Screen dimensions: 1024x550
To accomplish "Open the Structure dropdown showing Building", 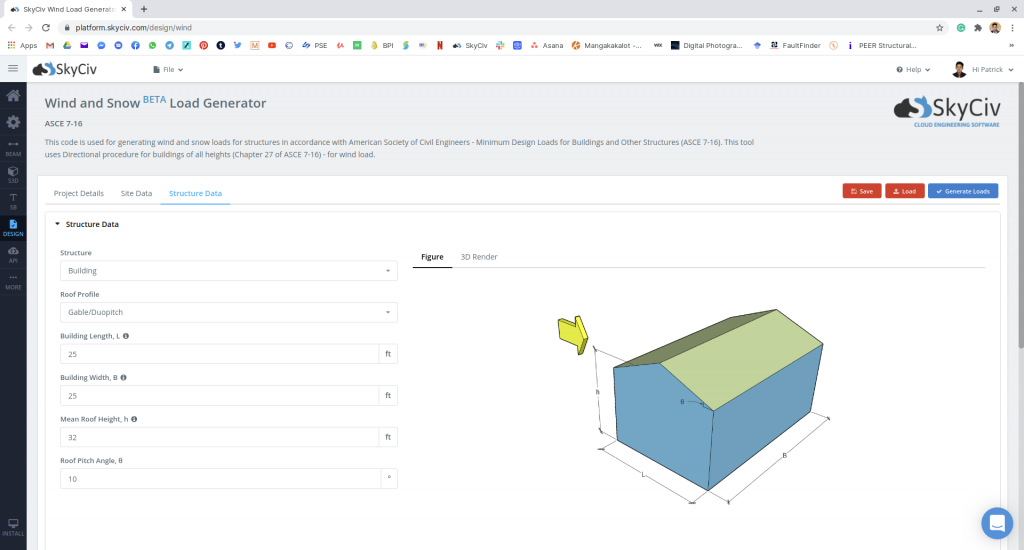I will [x=228, y=271].
